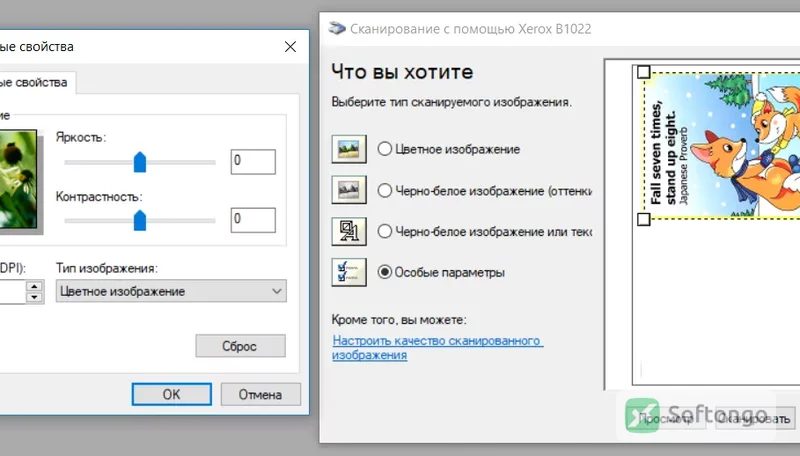
Task: Select Черно-белое изображение (оттенки) radio option
Action: pyautogui.click(x=385, y=191)
